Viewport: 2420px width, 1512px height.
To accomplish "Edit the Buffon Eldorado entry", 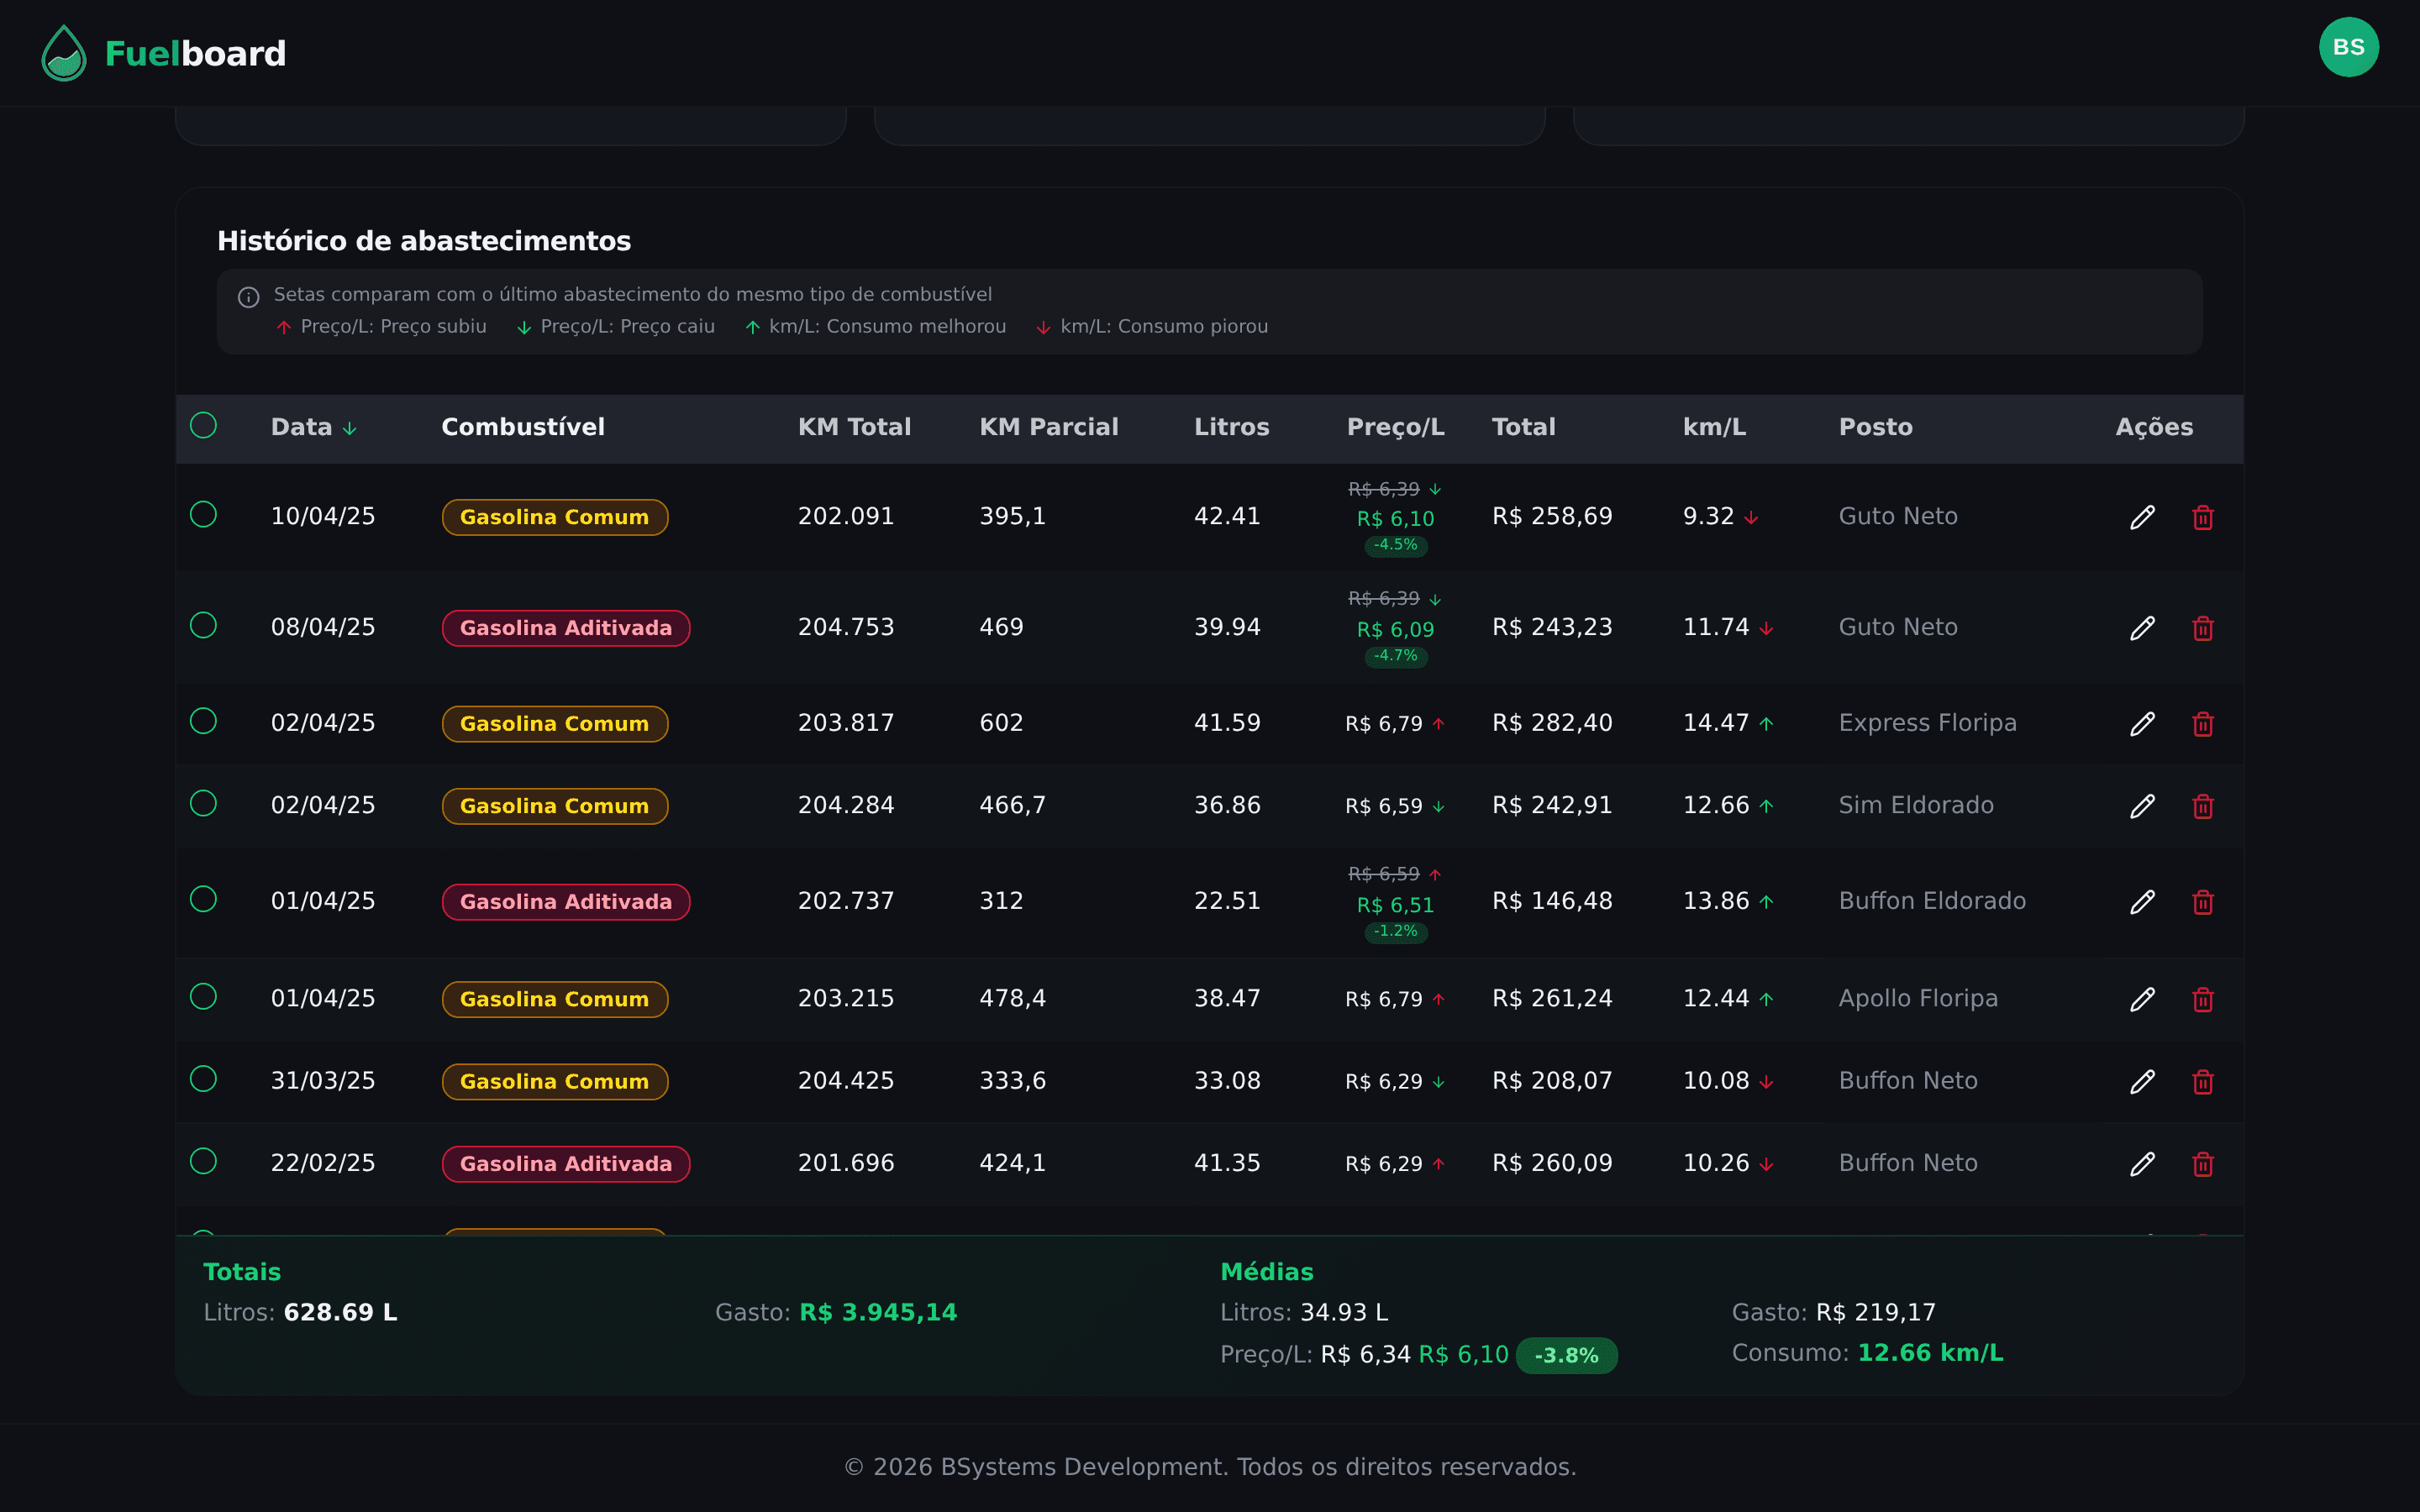I will tap(2141, 901).
